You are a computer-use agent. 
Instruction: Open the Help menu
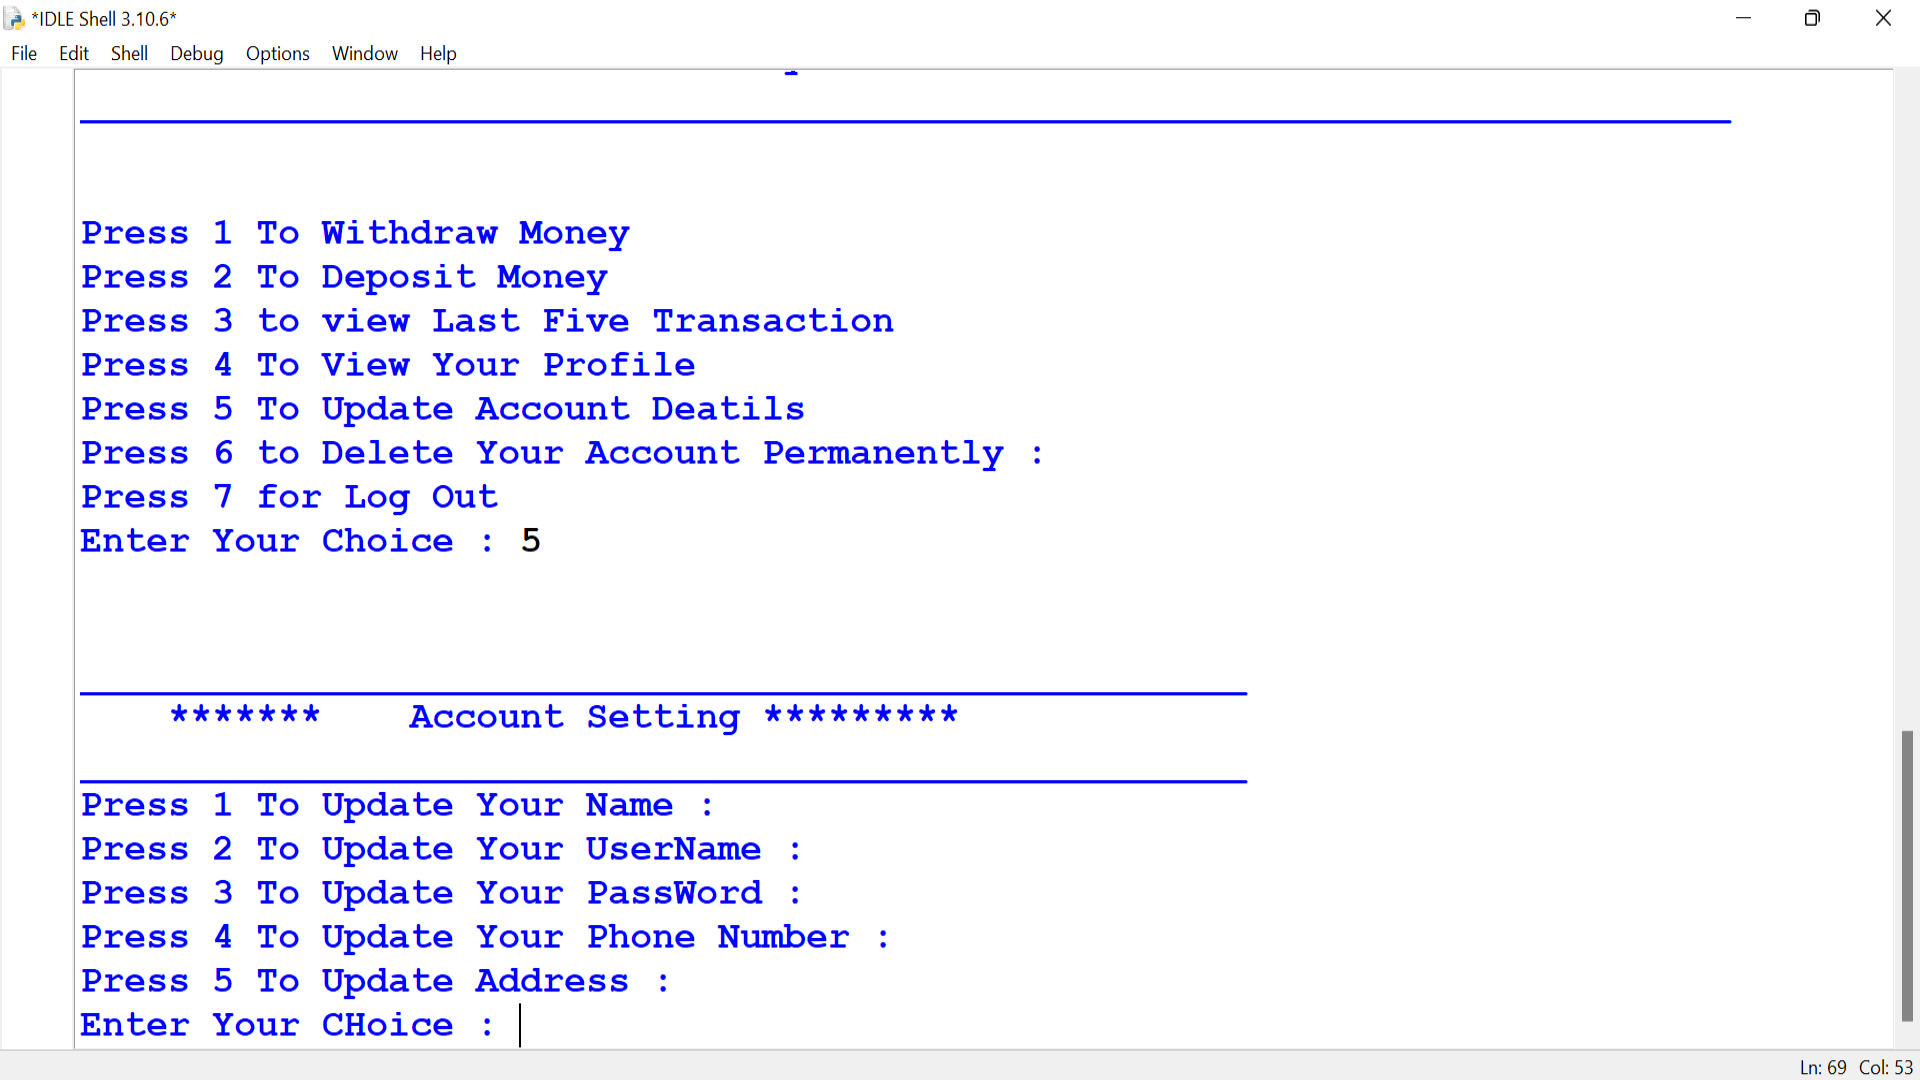[x=438, y=54]
